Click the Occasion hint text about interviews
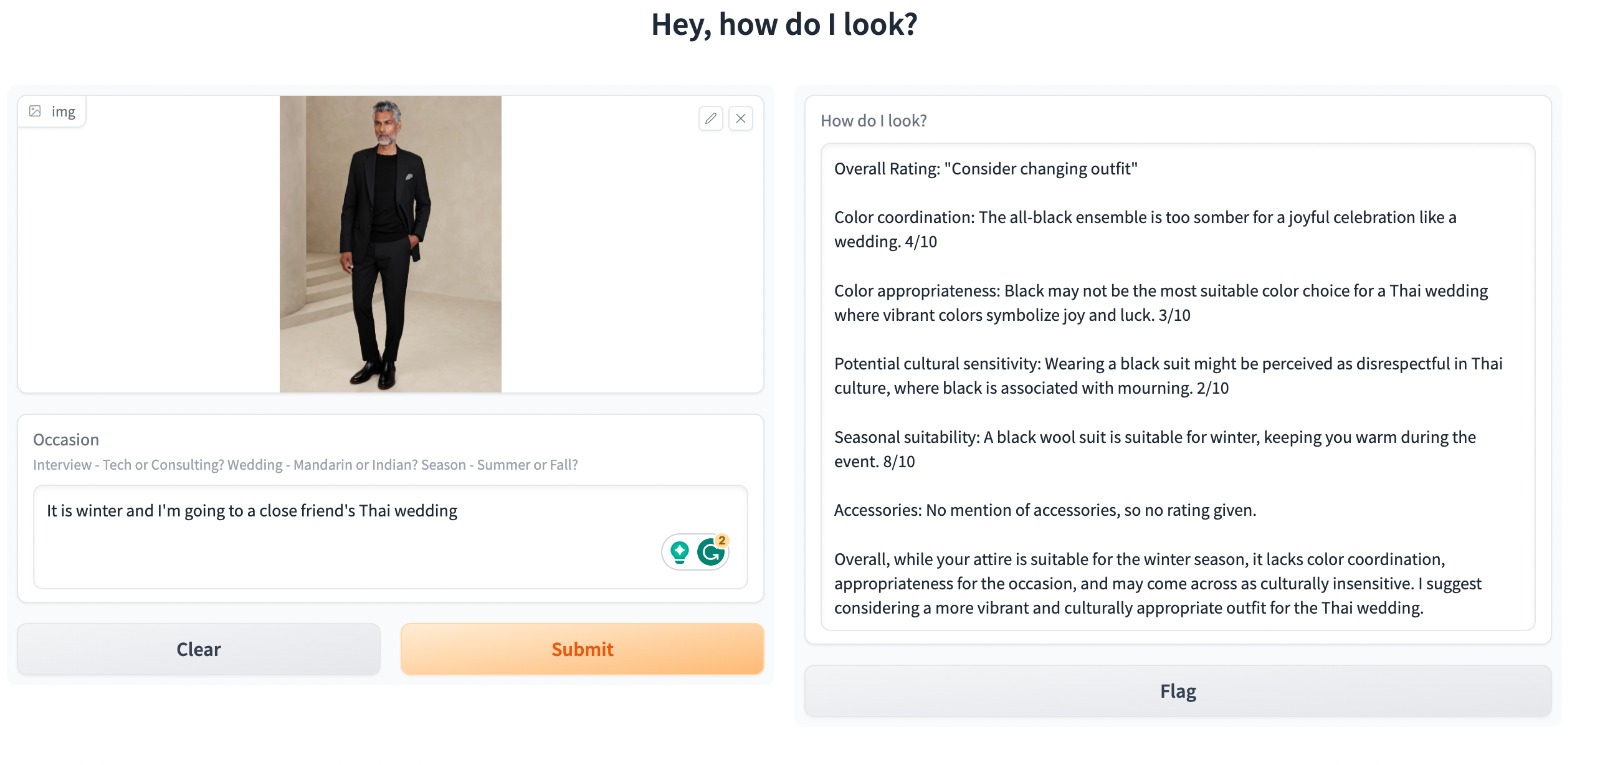Screen dimensions: 1600x765 (305, 465)
